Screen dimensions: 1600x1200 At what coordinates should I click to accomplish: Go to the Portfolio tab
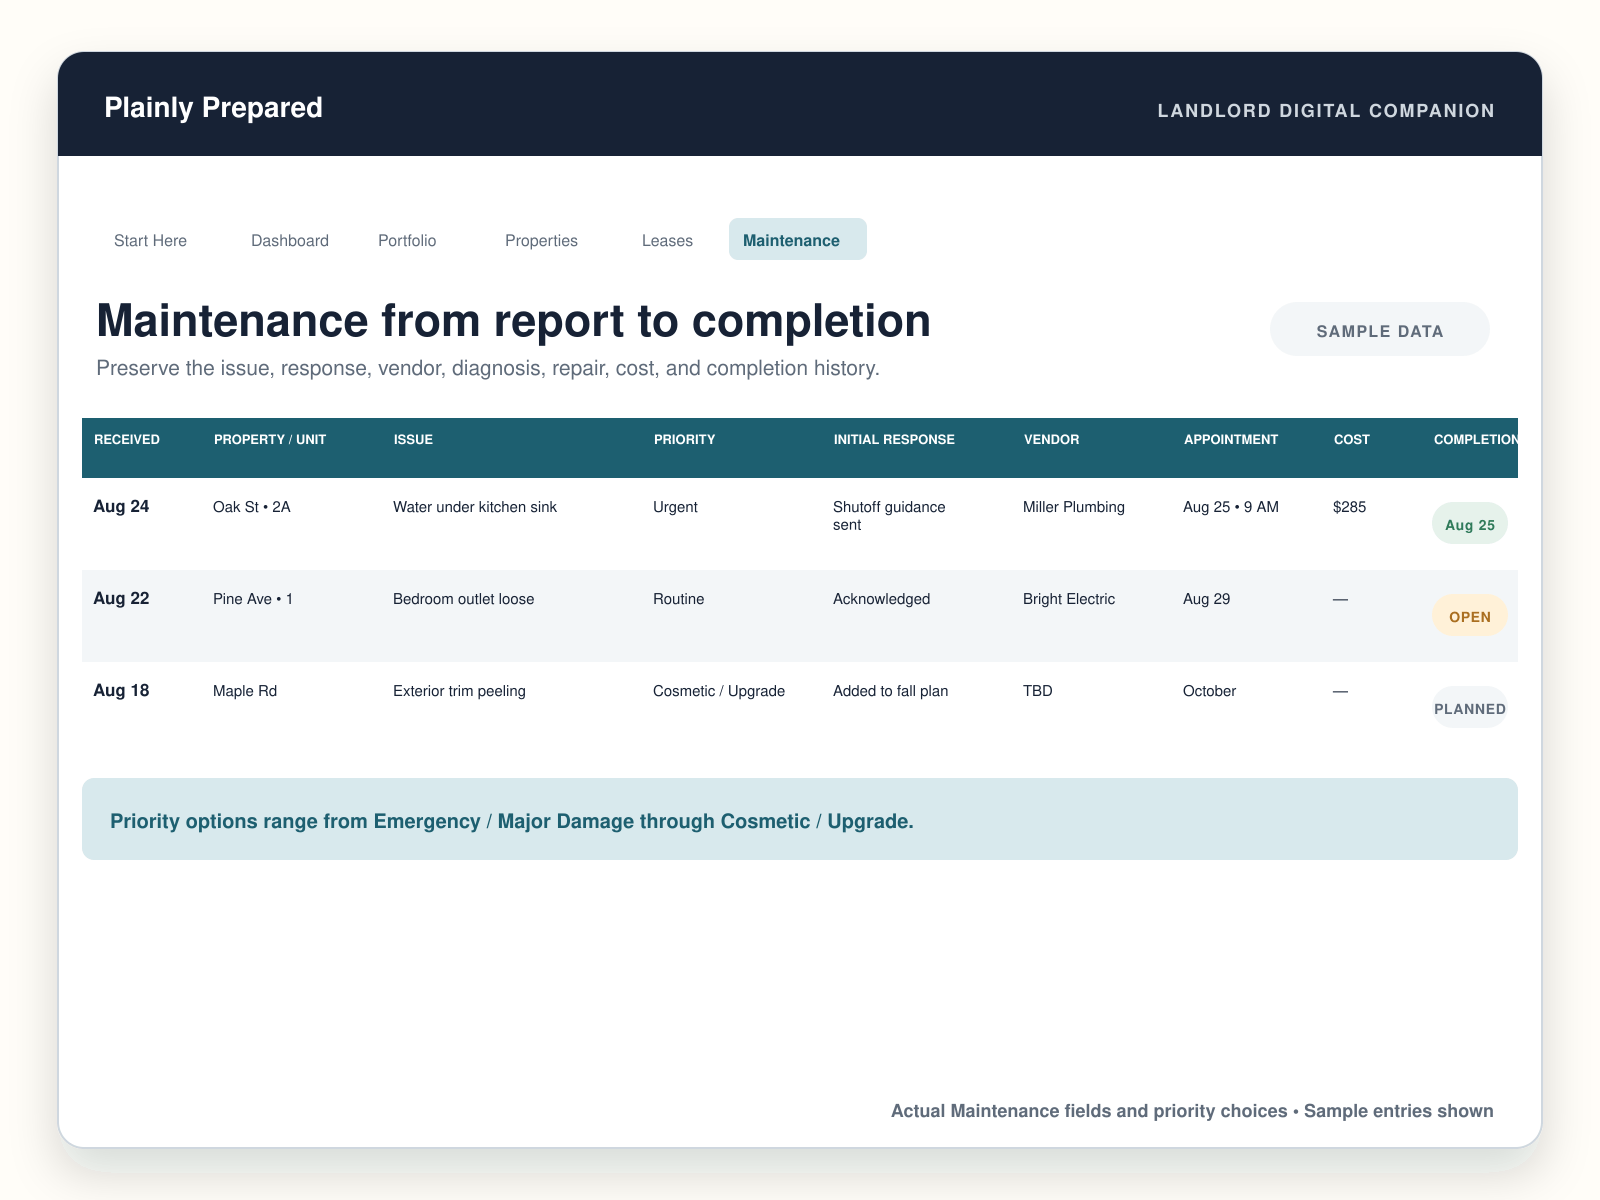pos(407,240)
